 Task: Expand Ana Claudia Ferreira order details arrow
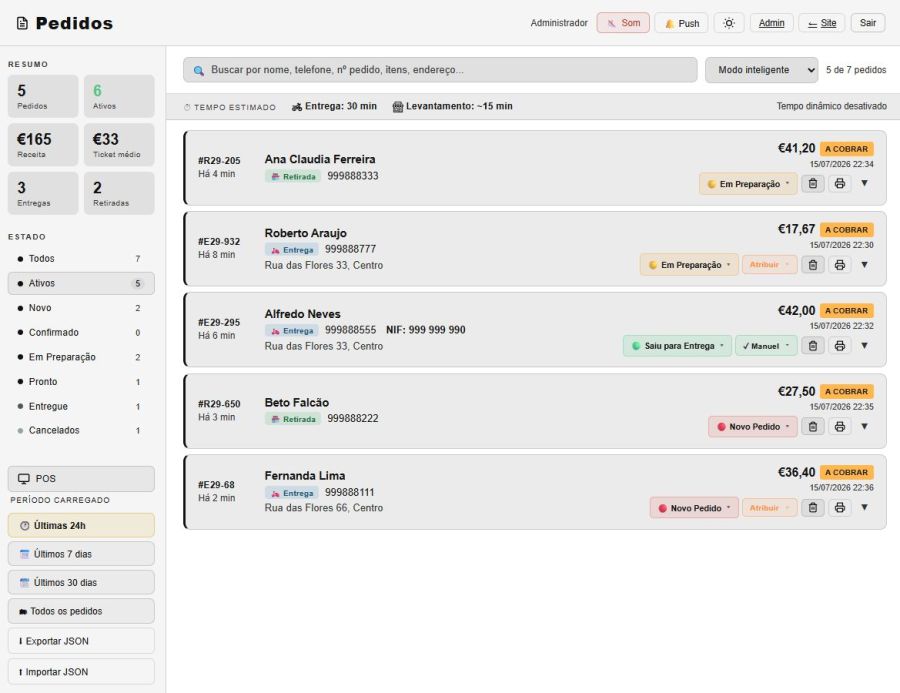click(x=864, y=183)
